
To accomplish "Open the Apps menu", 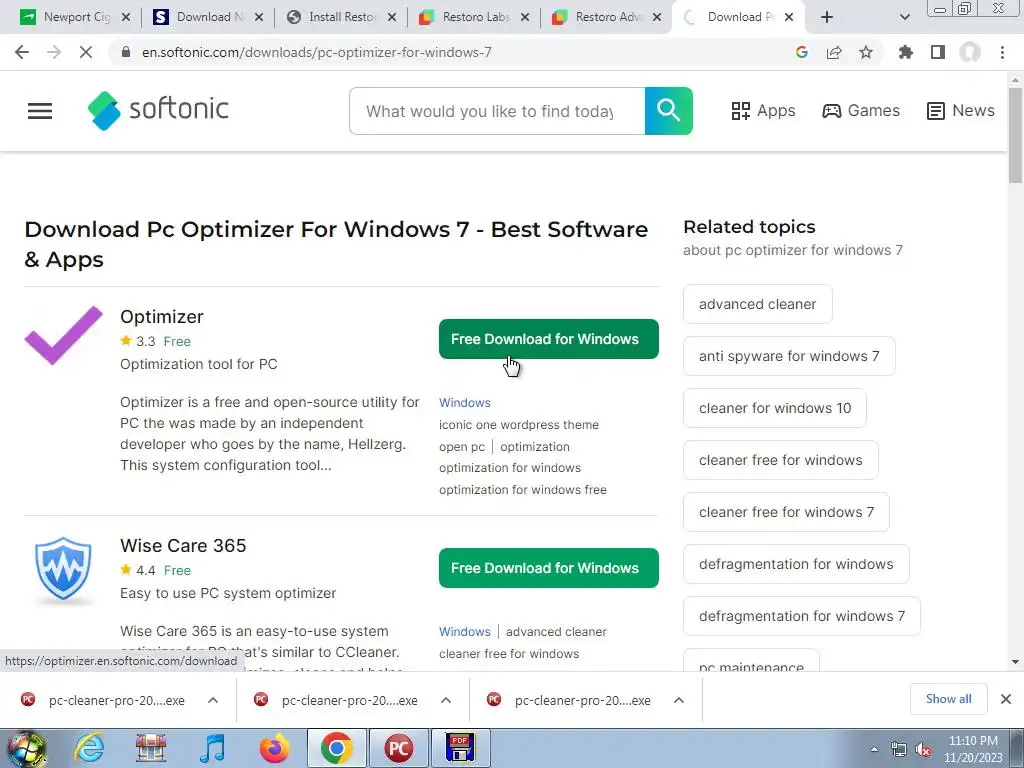I will 763,110.
